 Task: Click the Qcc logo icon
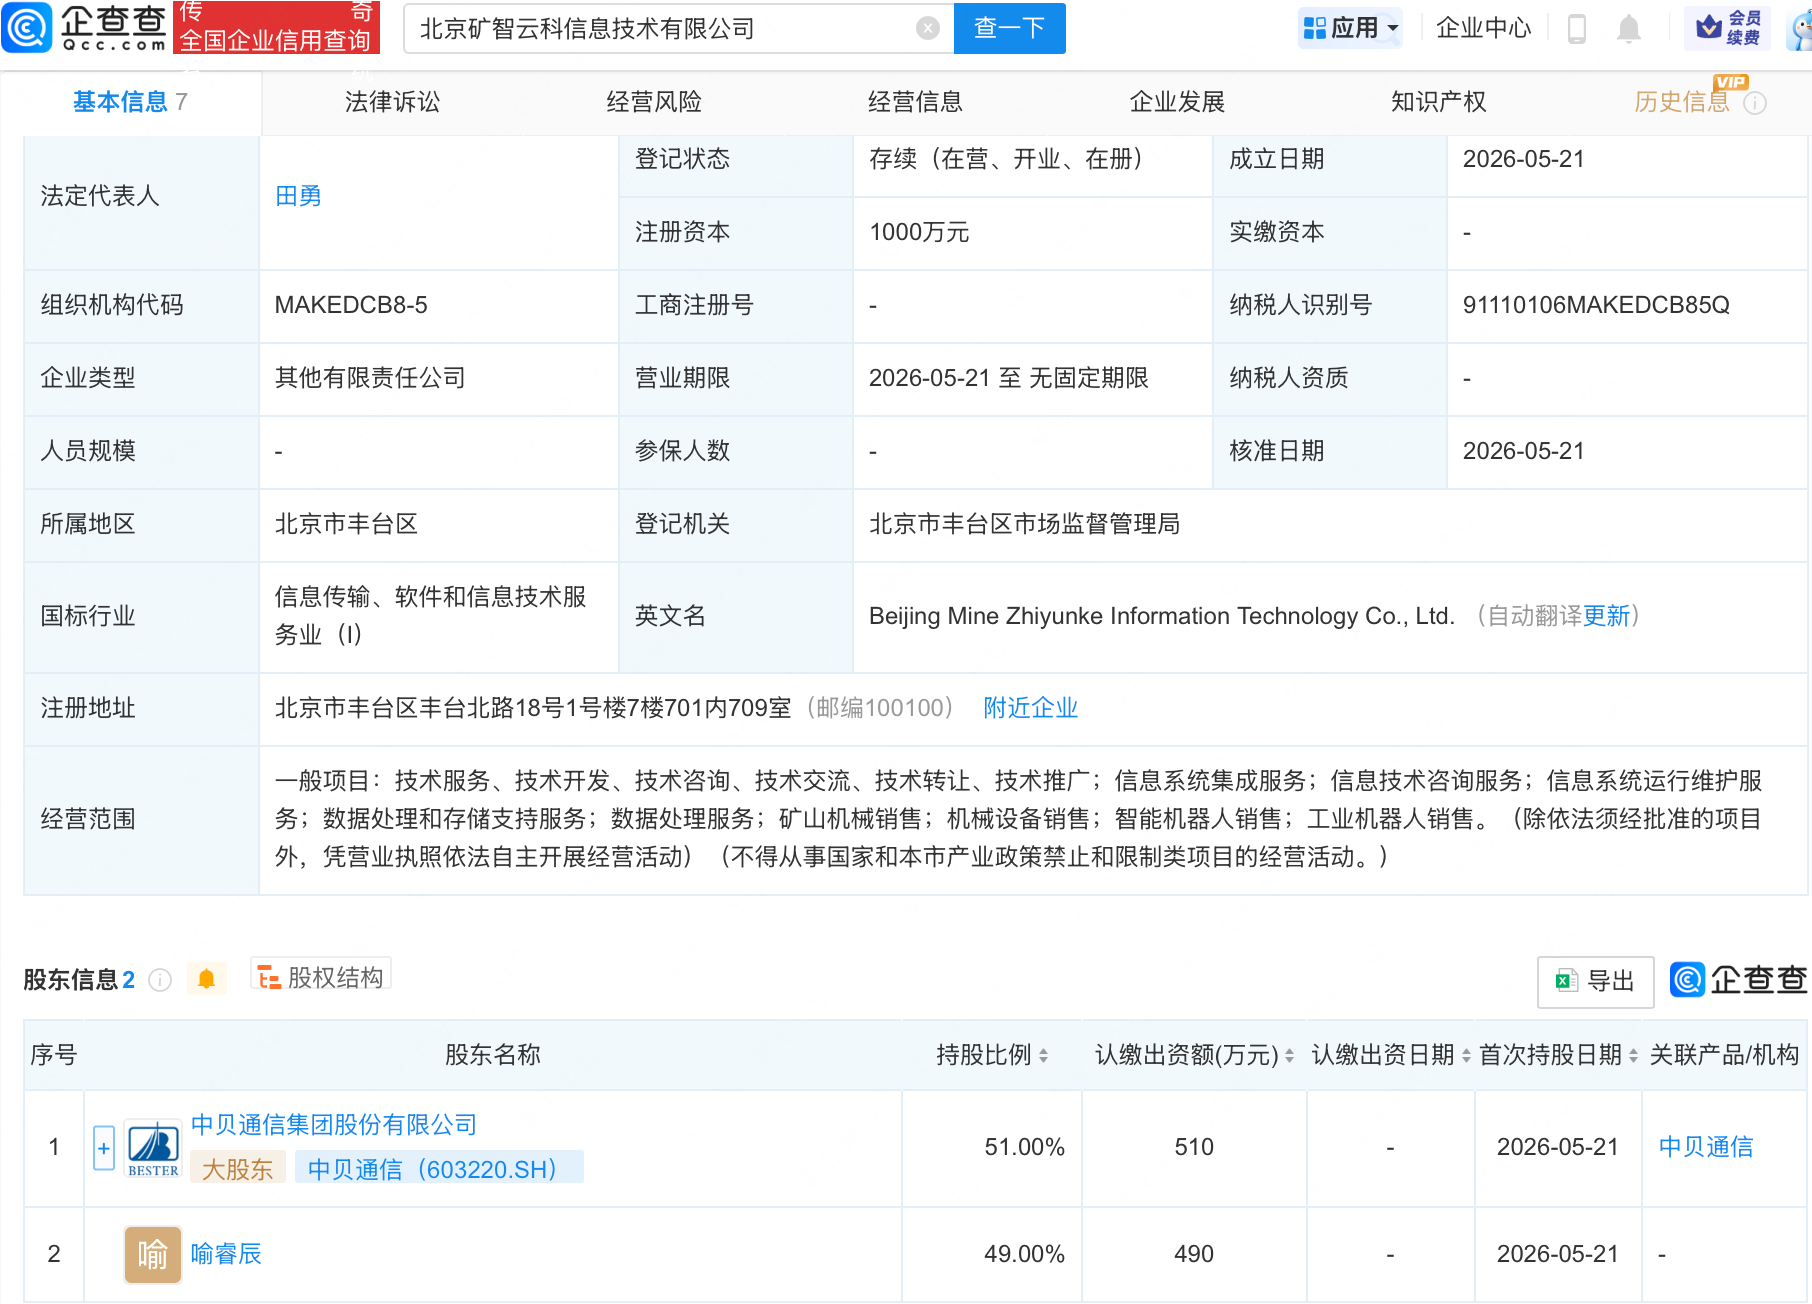(27, 27)
